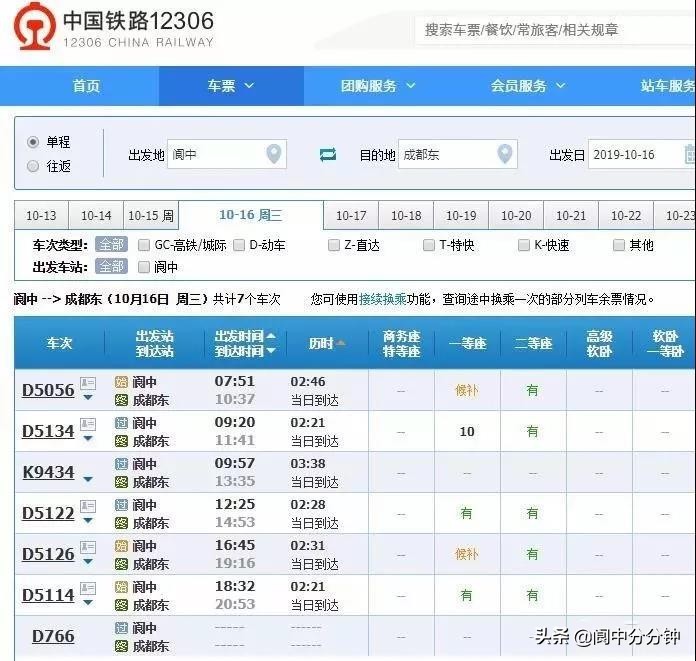Image resolution: width=696 pixels, height=661 pixels.
Task: Click location pin in 出发地 field
Action: [274, 154]
